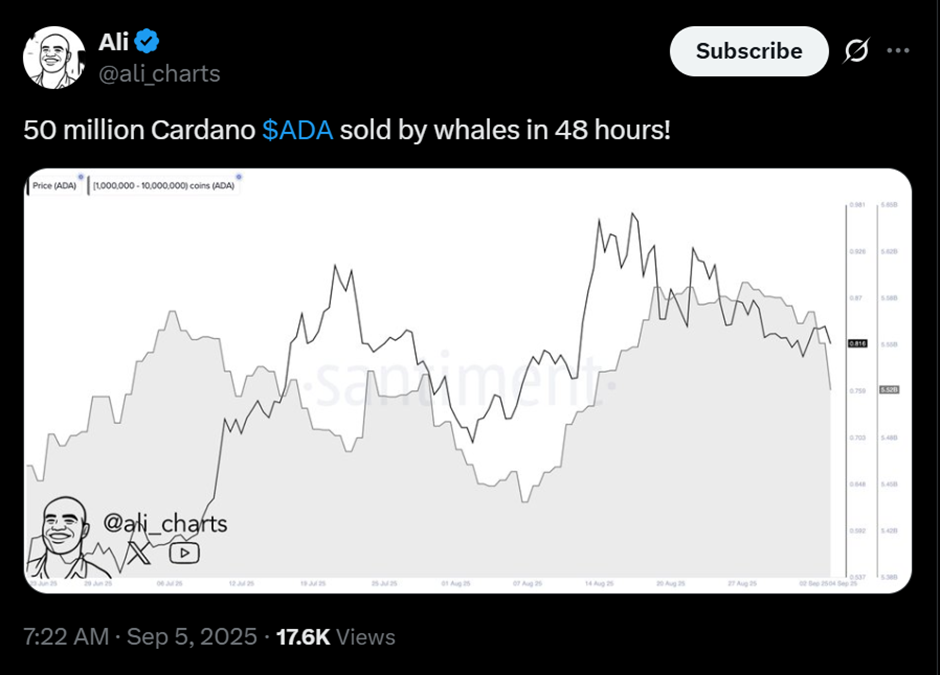Screen dimensions: 940x675
Task: Click the @ali_charts text in chart watermark
Action: pos(166,523)
